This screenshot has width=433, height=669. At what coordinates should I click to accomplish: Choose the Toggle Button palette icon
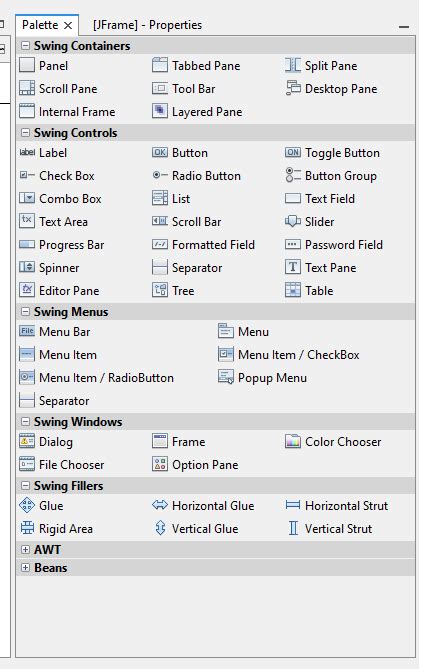point(293,152)
